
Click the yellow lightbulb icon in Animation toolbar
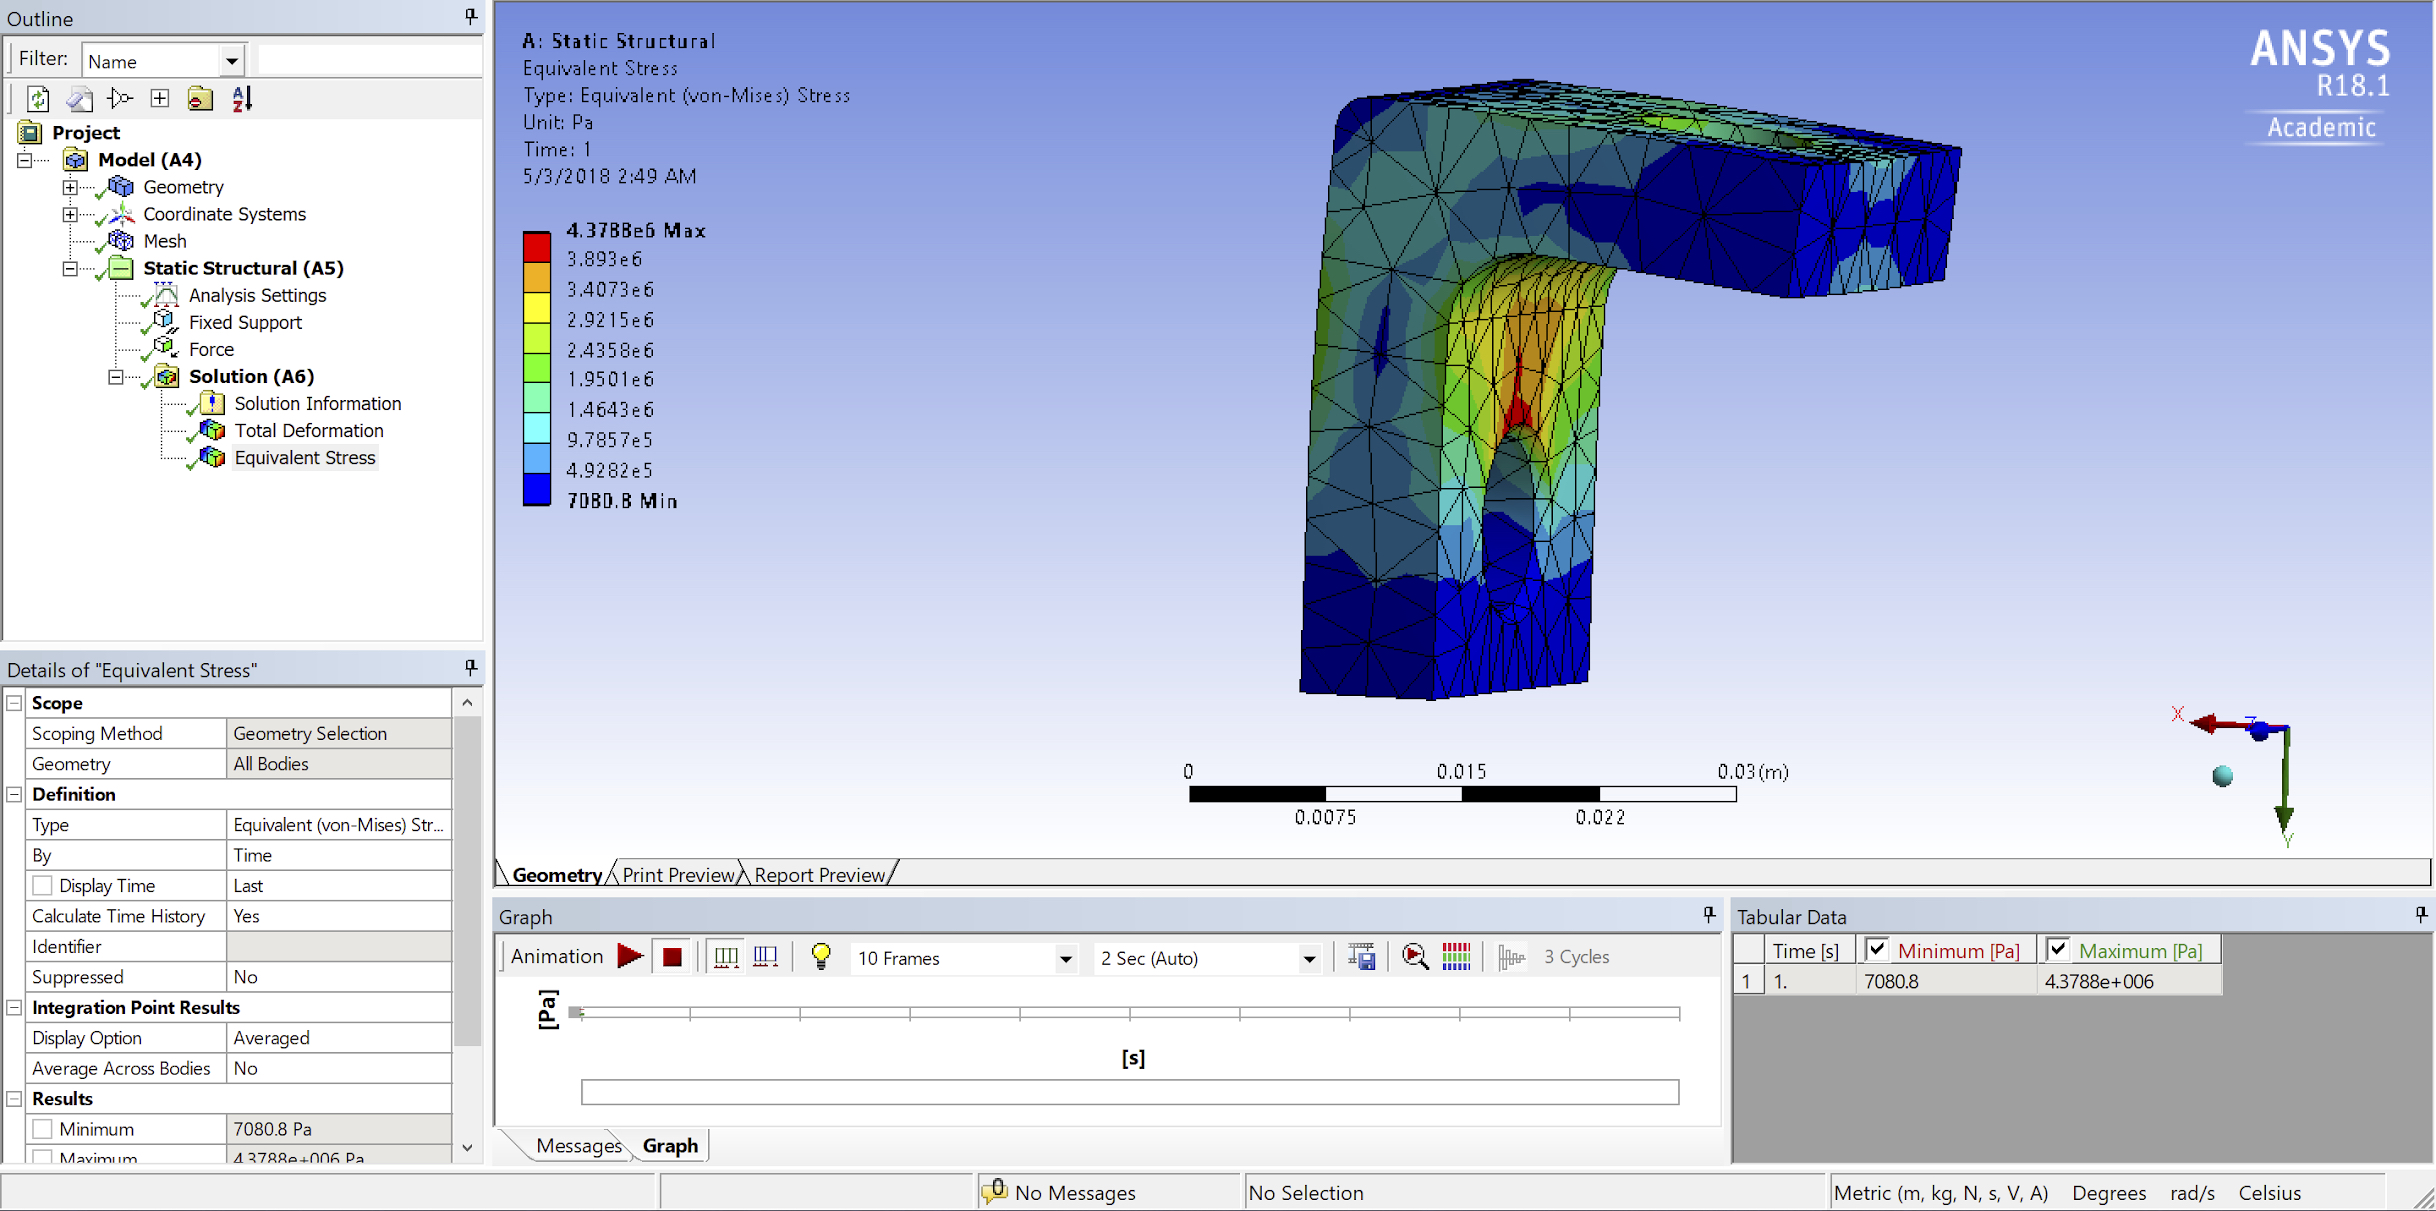821,957
